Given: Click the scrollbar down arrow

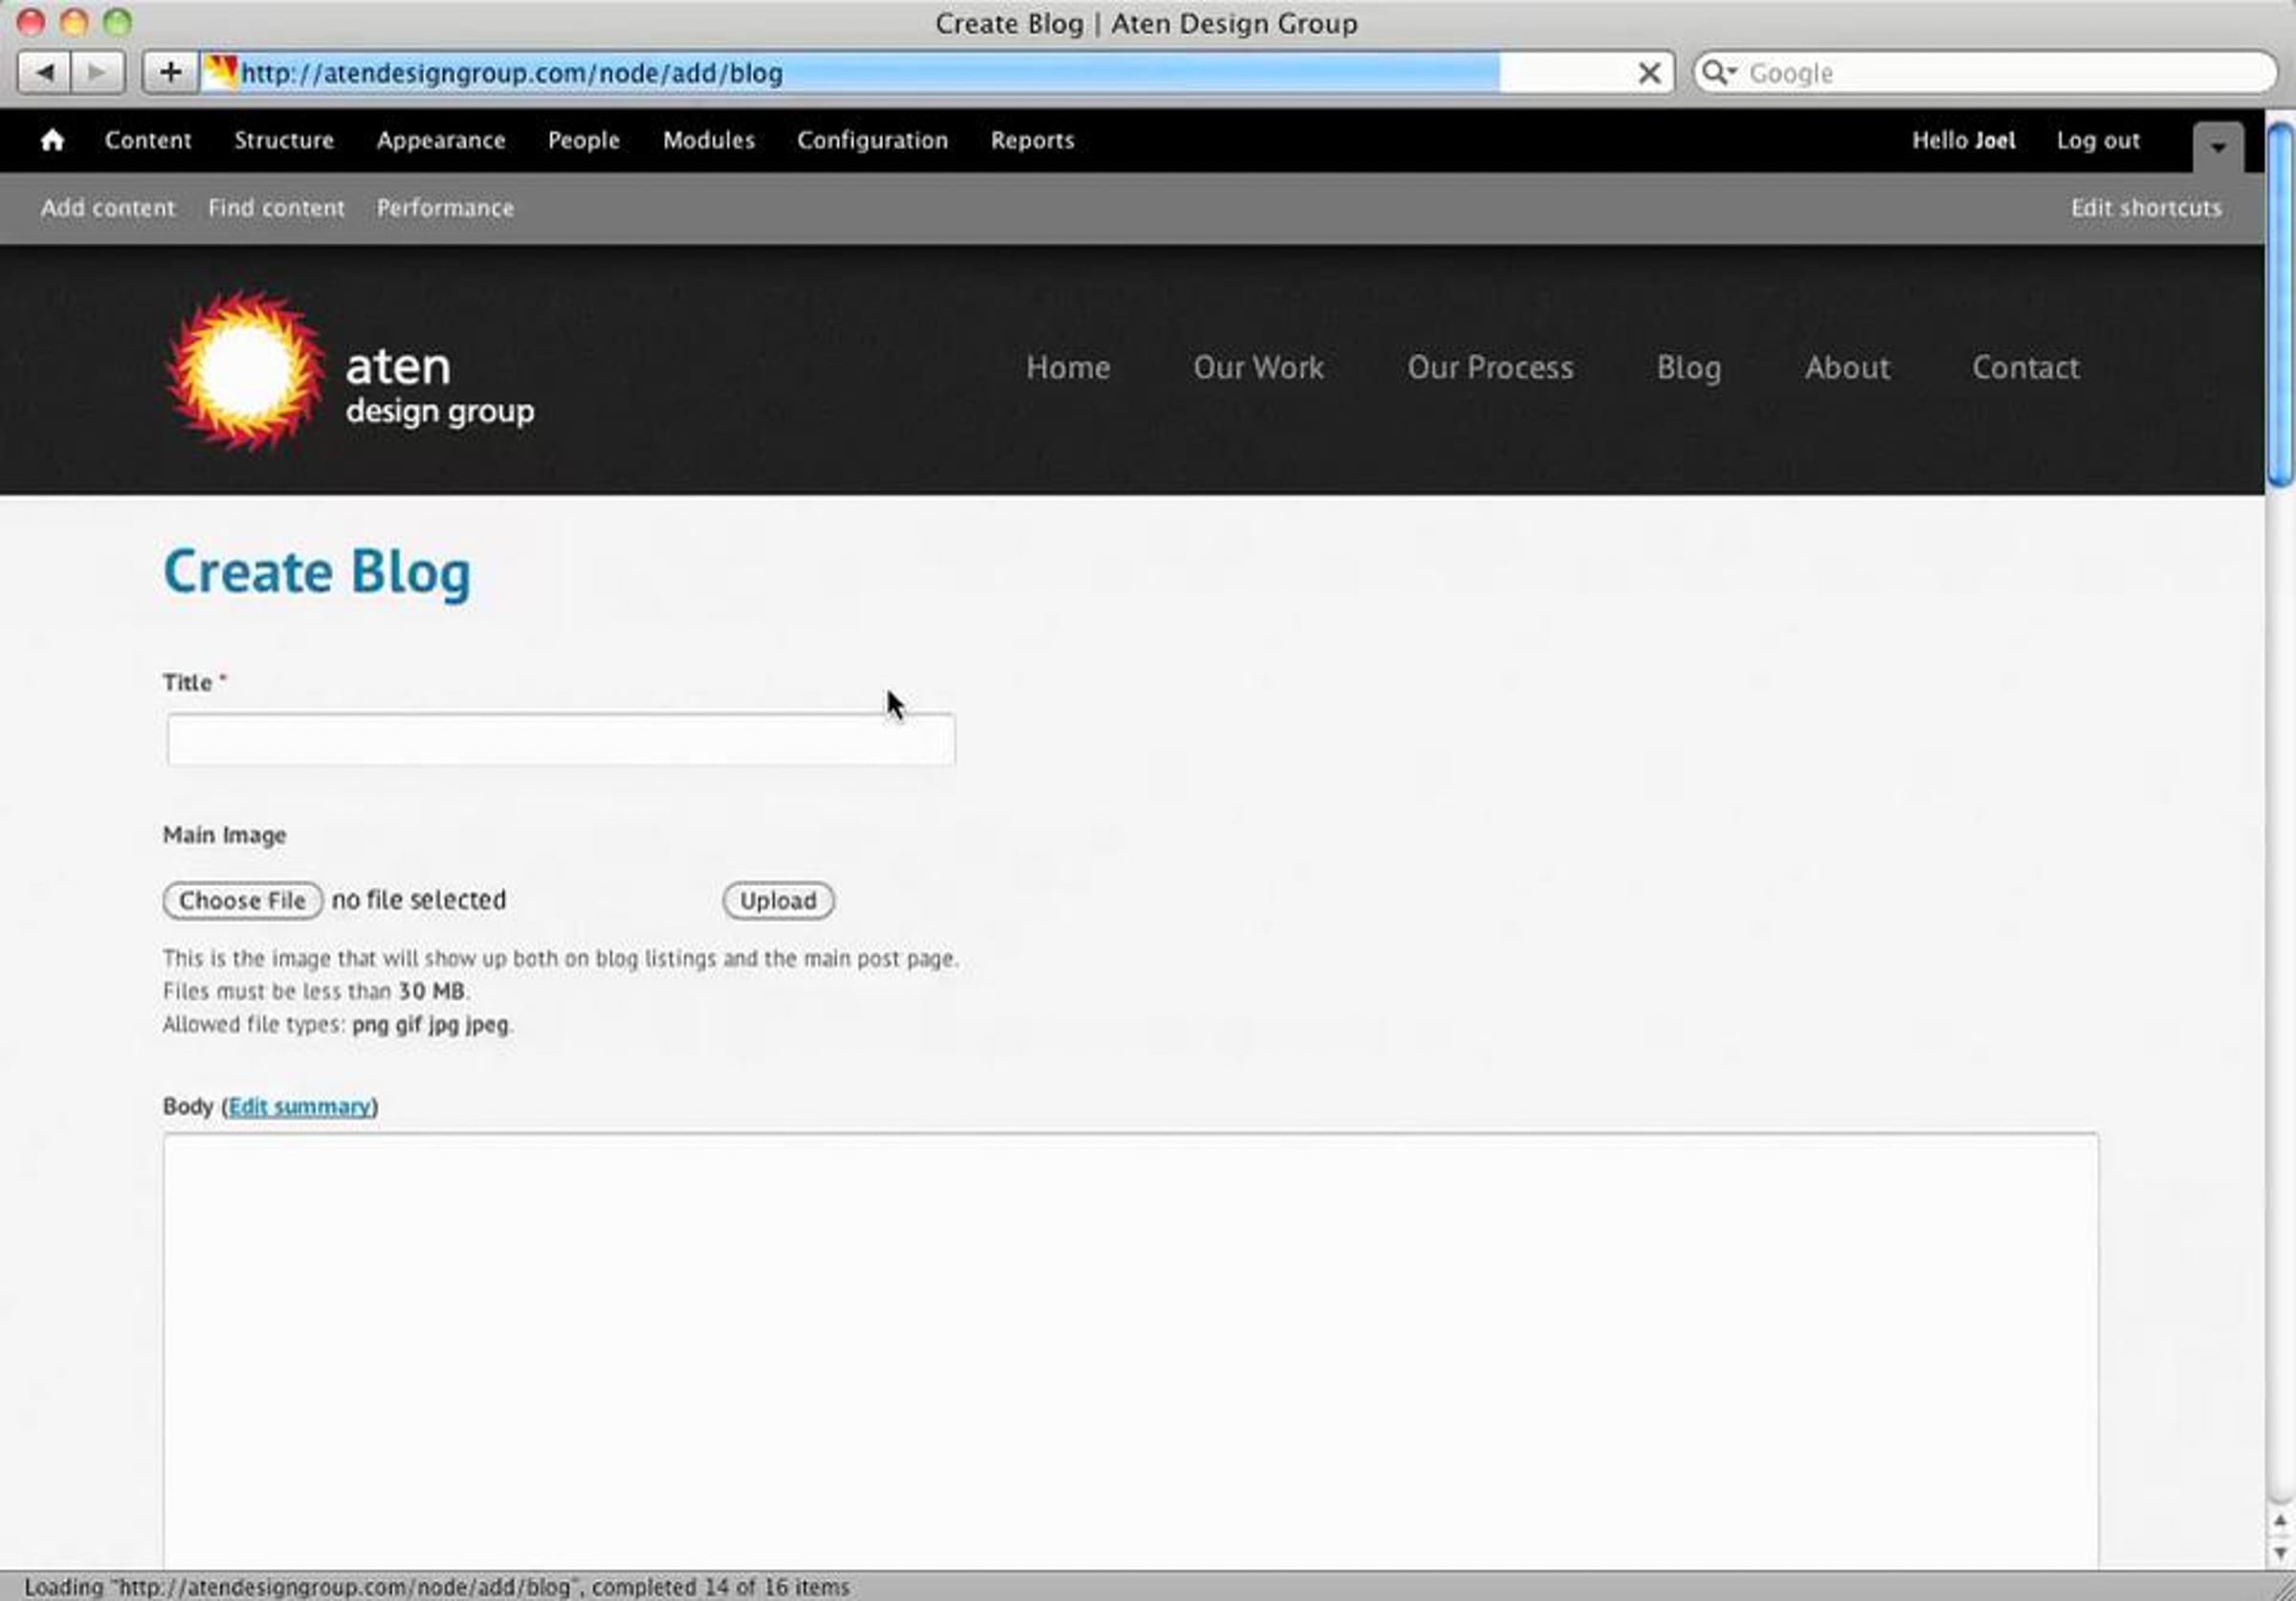Looking at the screenshot, I should point(2280,1553).
